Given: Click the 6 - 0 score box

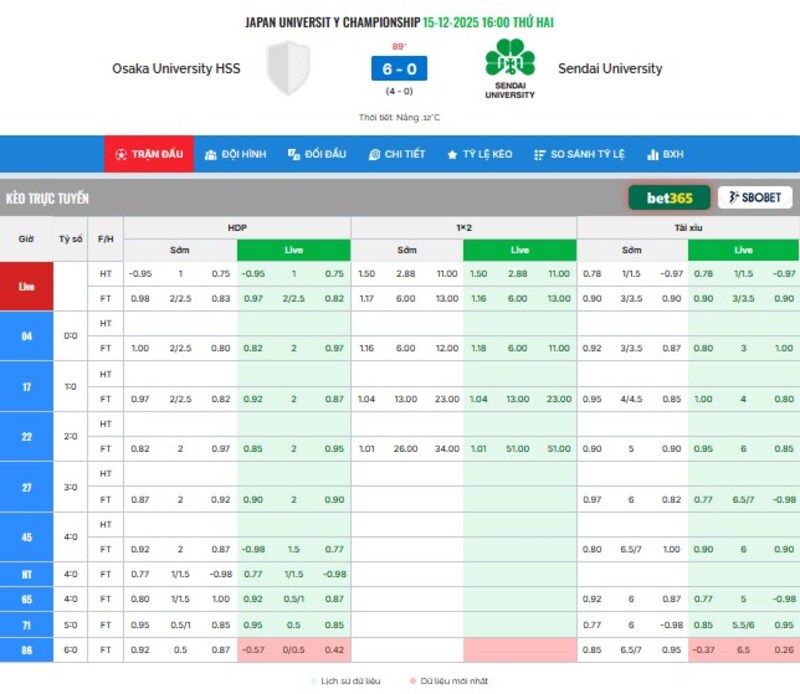Looking at the screenshot, I should coord(398,70).
